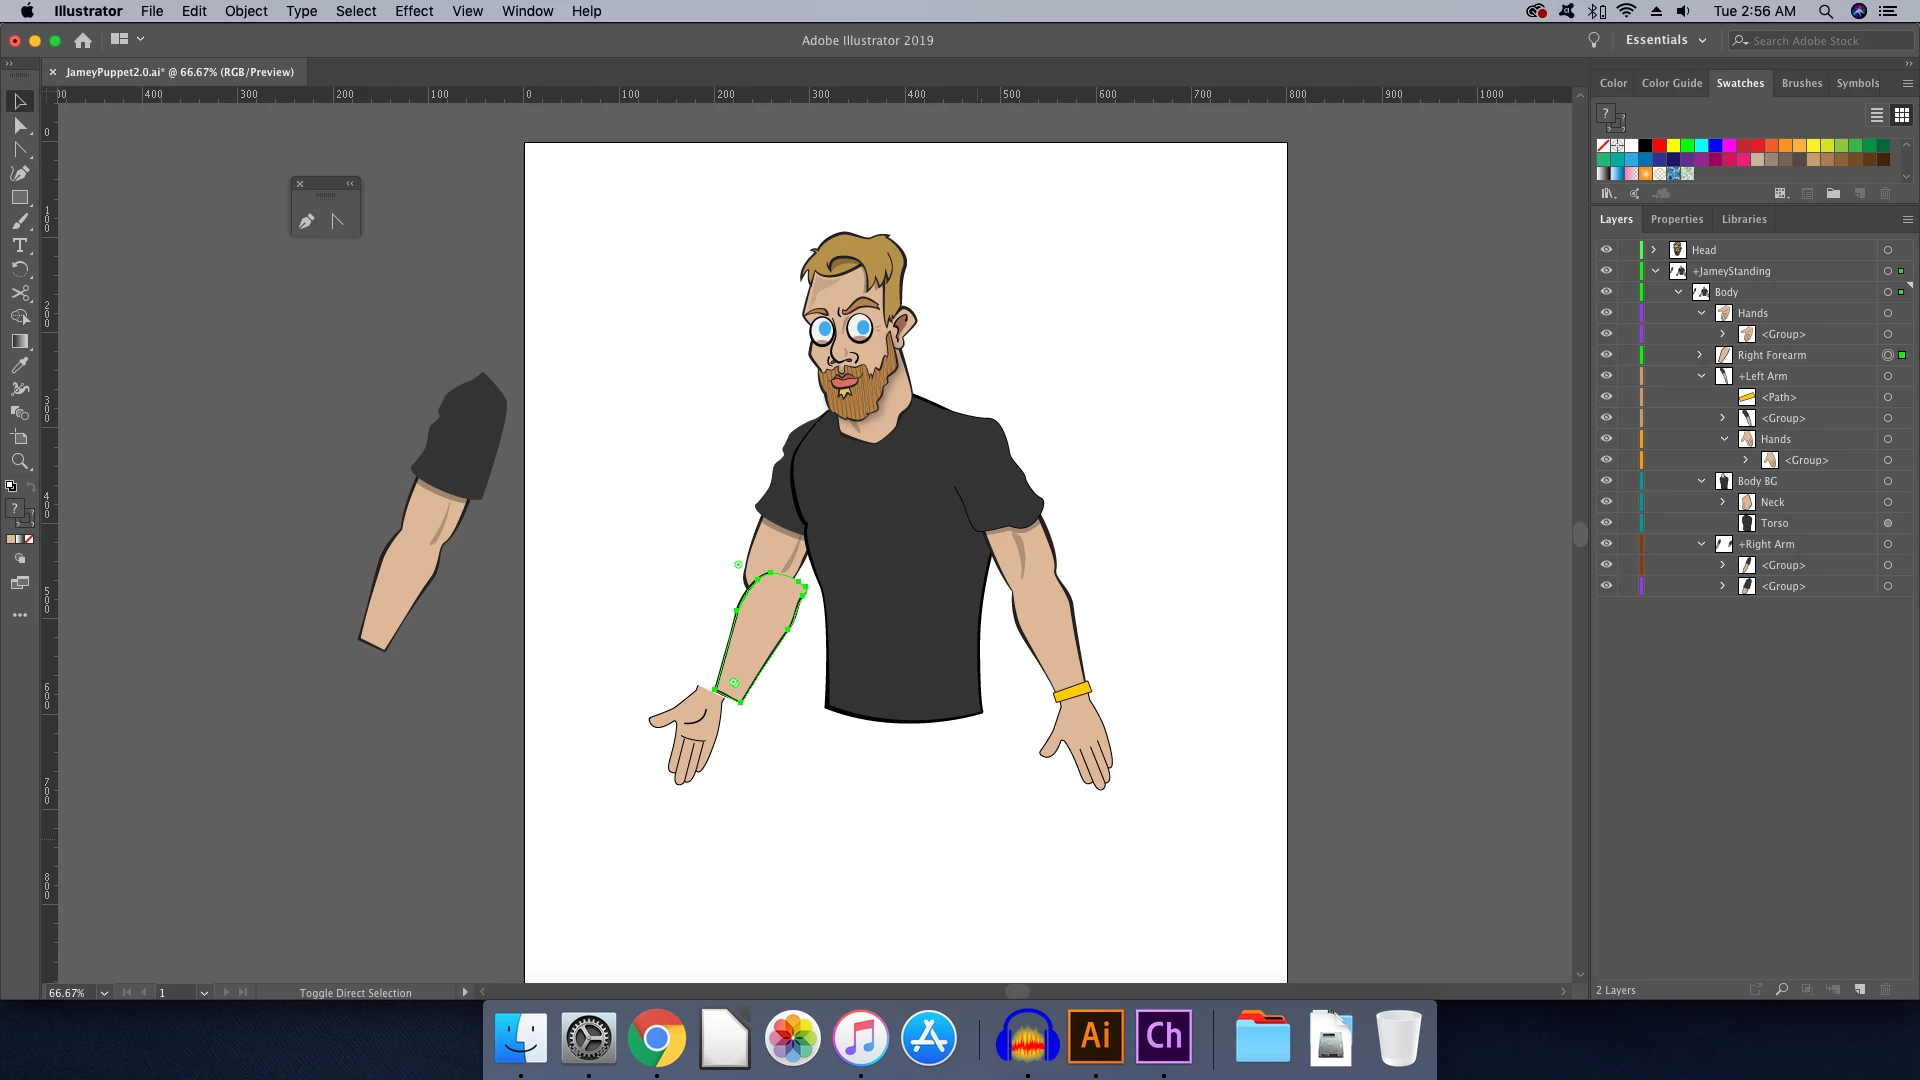Collapse the +Left Arm layer group
This screenshot has width=1920, height=1080.
point(1701,376)
